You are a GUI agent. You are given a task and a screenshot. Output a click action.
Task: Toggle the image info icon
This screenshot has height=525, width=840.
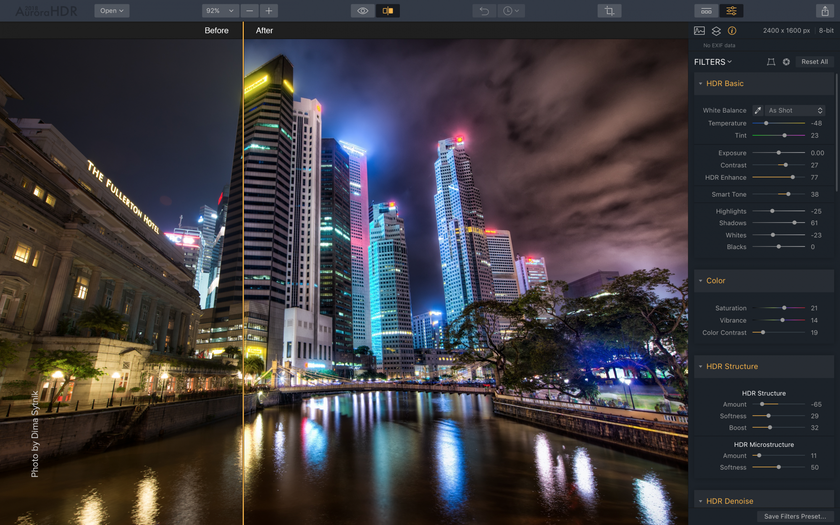[x=732, y=31]
